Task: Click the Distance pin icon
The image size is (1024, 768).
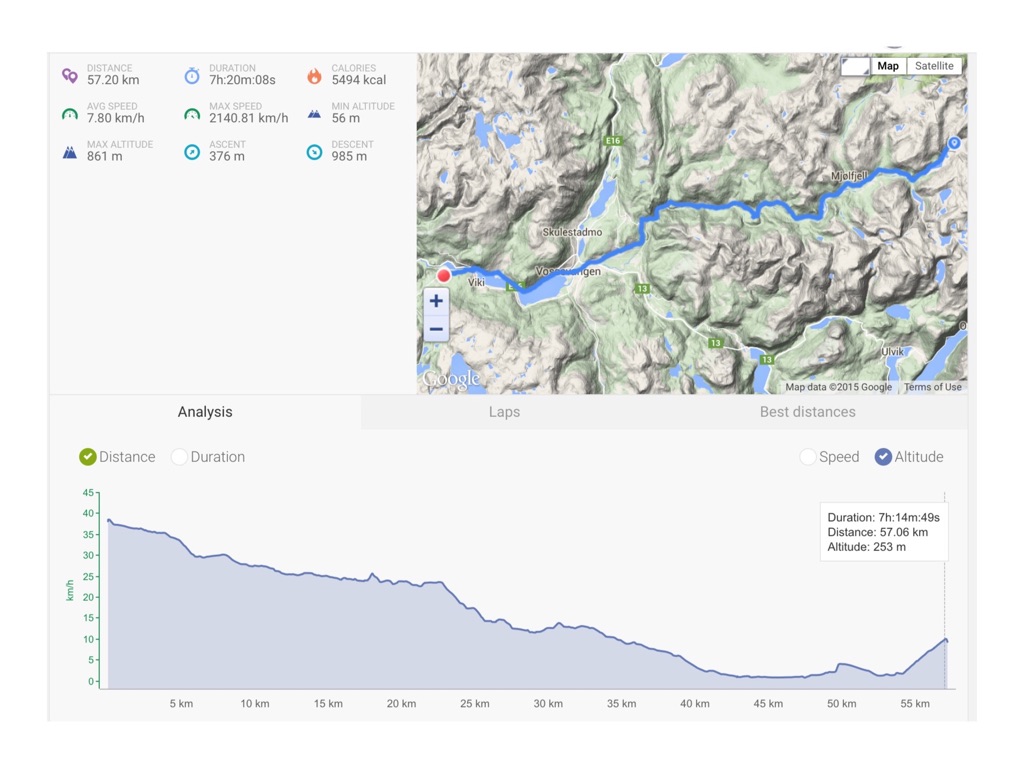Action: pos(69,75)
